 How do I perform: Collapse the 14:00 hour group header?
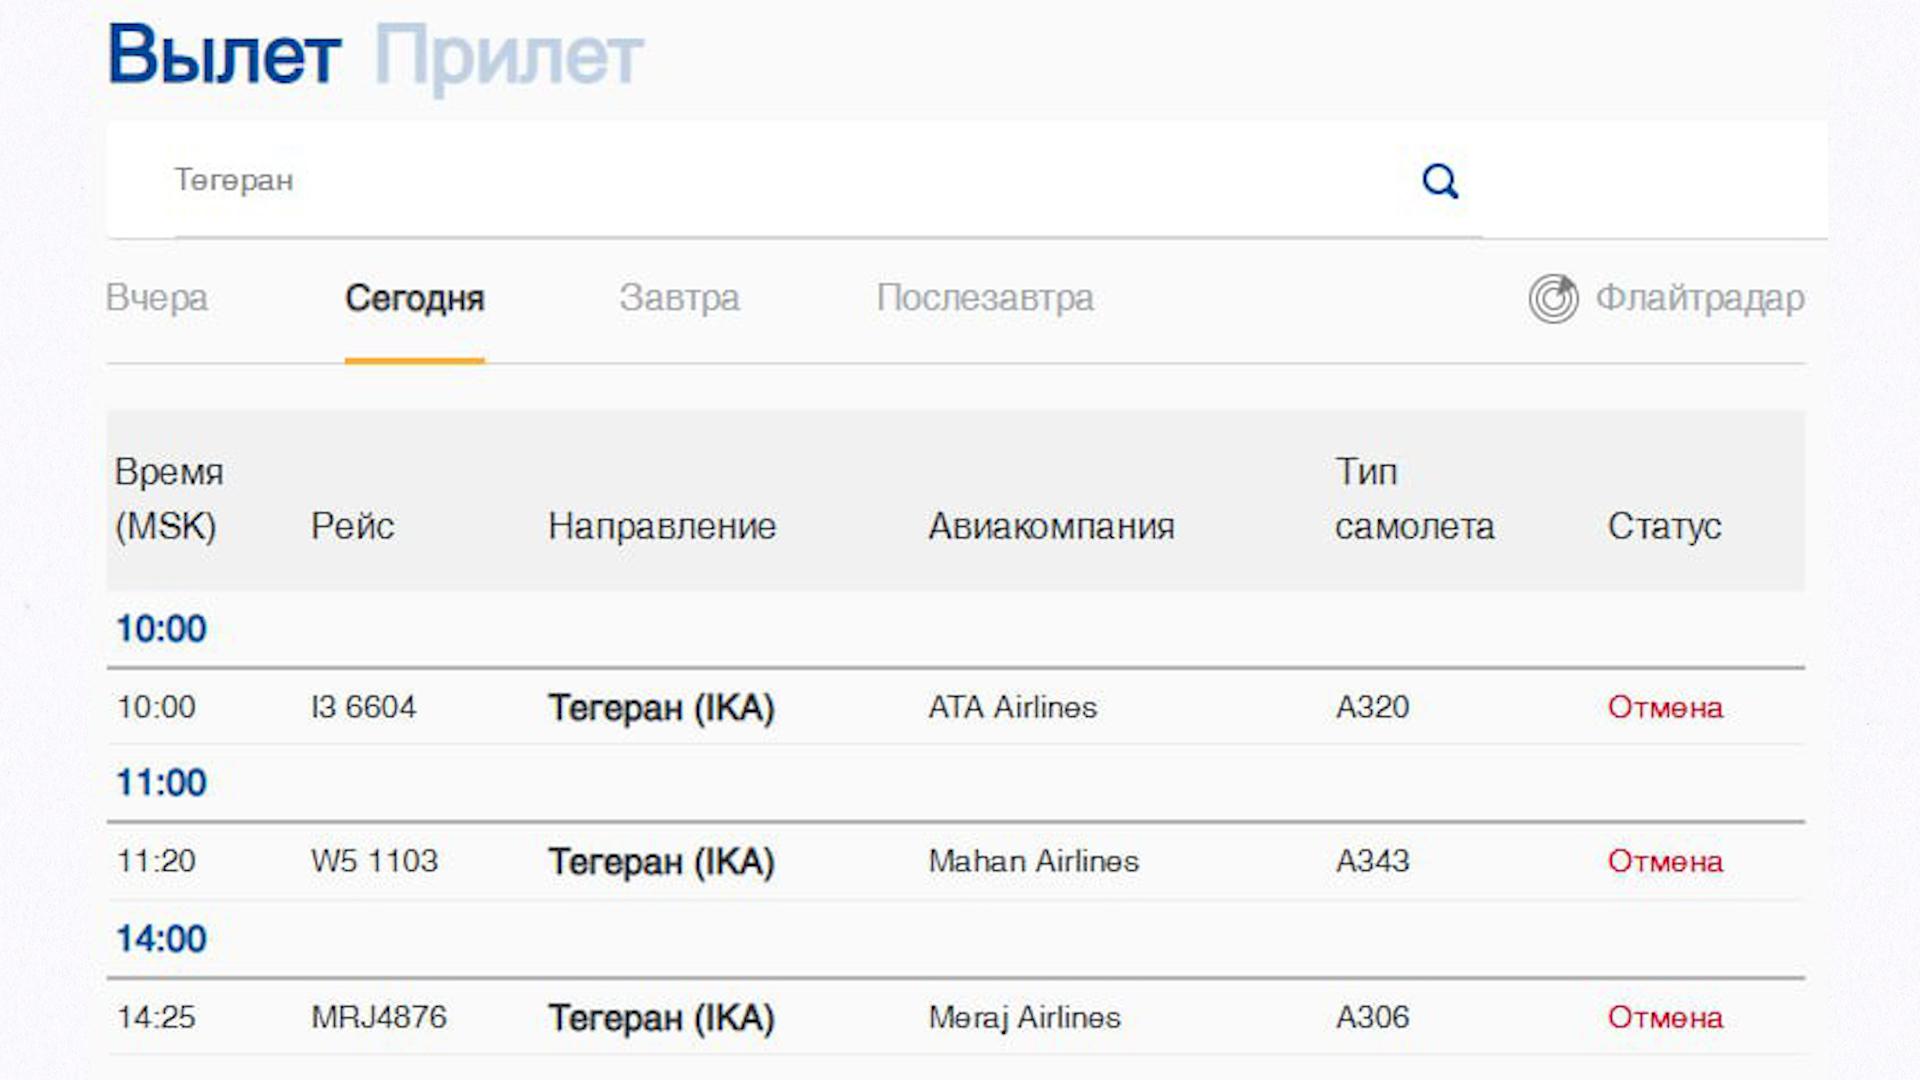click(161, 939)
